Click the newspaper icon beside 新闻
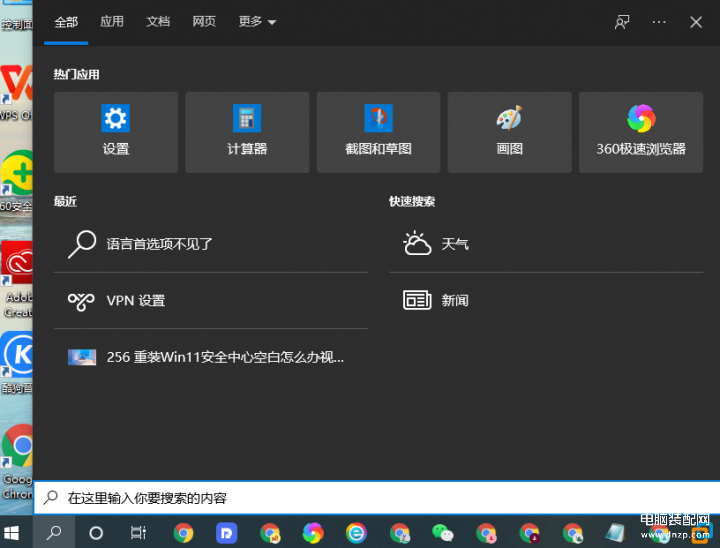 tap(417, 300)
